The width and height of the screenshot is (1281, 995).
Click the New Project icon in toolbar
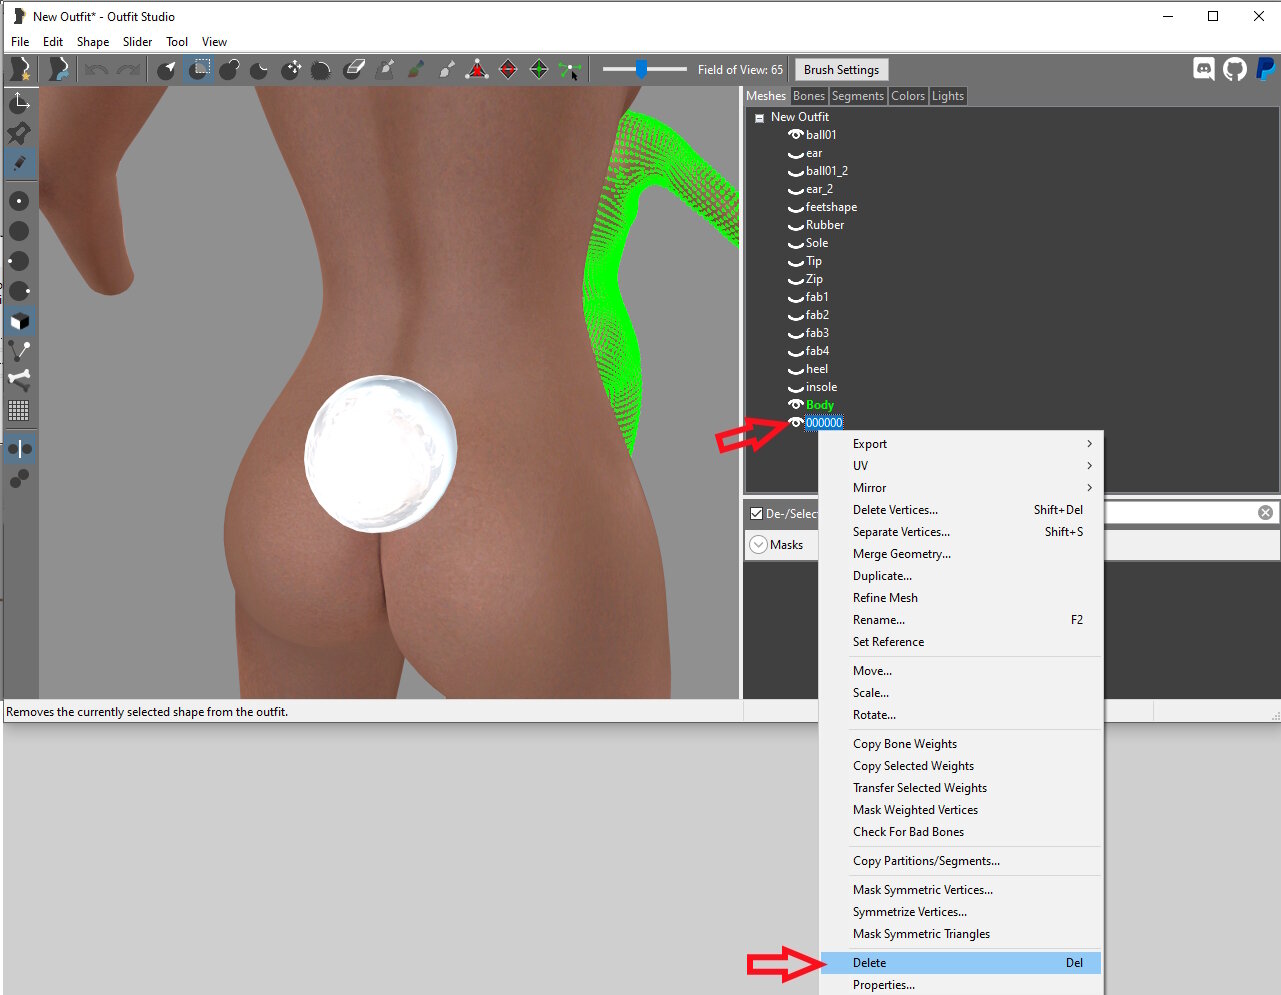[20, 69]
